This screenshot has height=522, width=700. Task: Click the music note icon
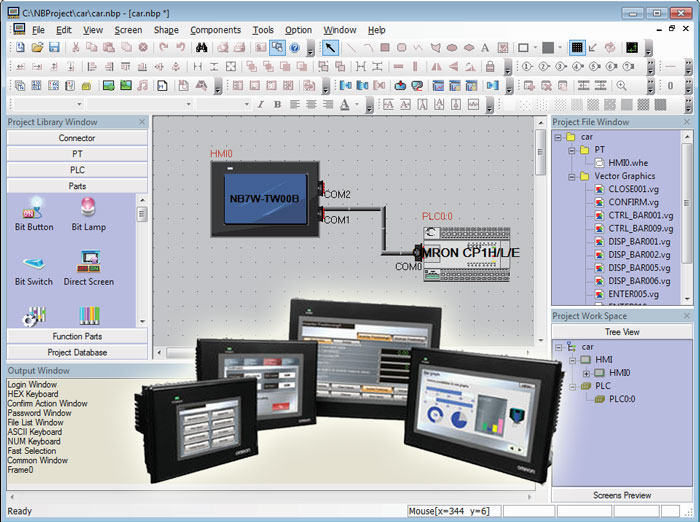pyautogui.click(x=143, y=85)
